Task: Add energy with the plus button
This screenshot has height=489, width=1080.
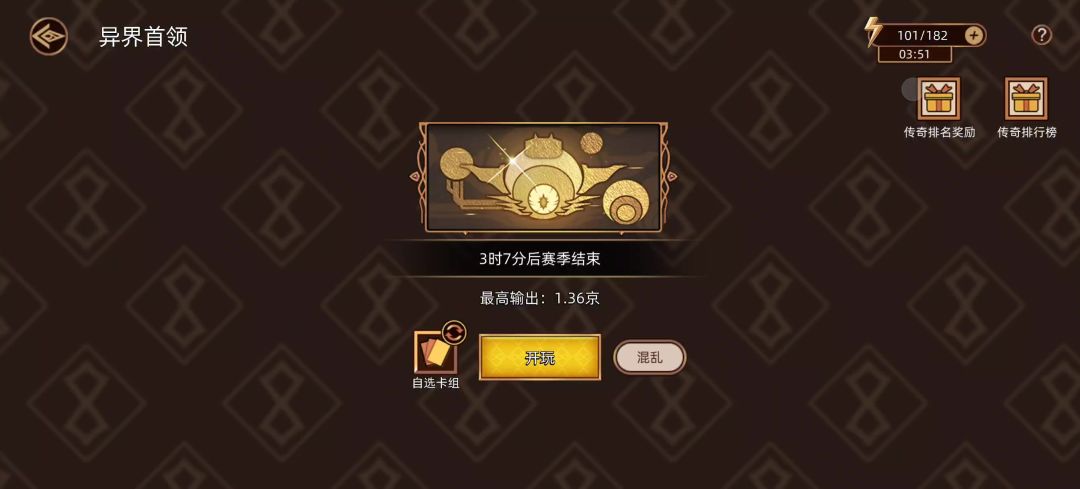Action: [974, 35]
